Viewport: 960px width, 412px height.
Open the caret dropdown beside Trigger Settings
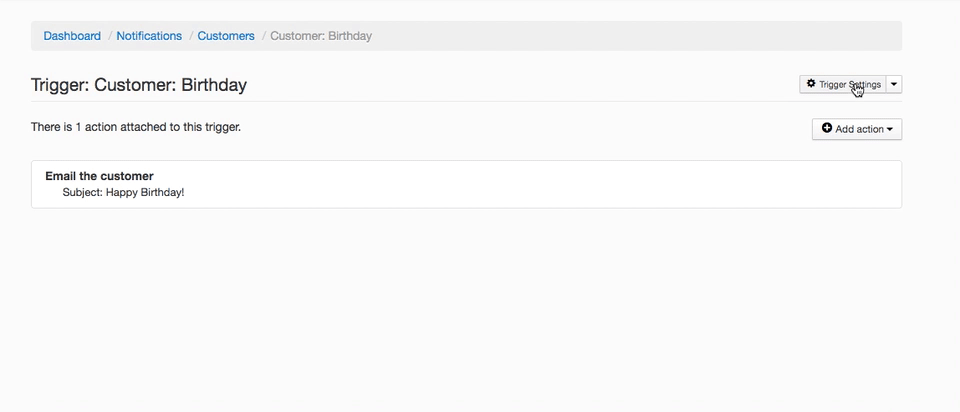click(x=894, y=84)
